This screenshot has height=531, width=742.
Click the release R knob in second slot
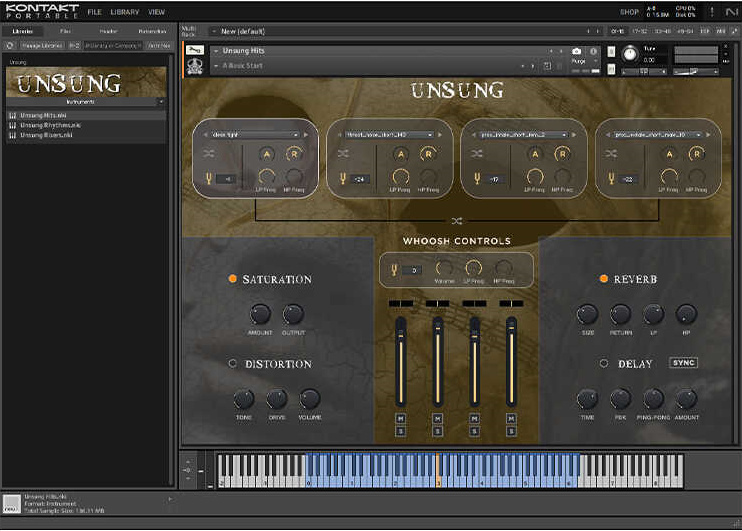(428, 154)
